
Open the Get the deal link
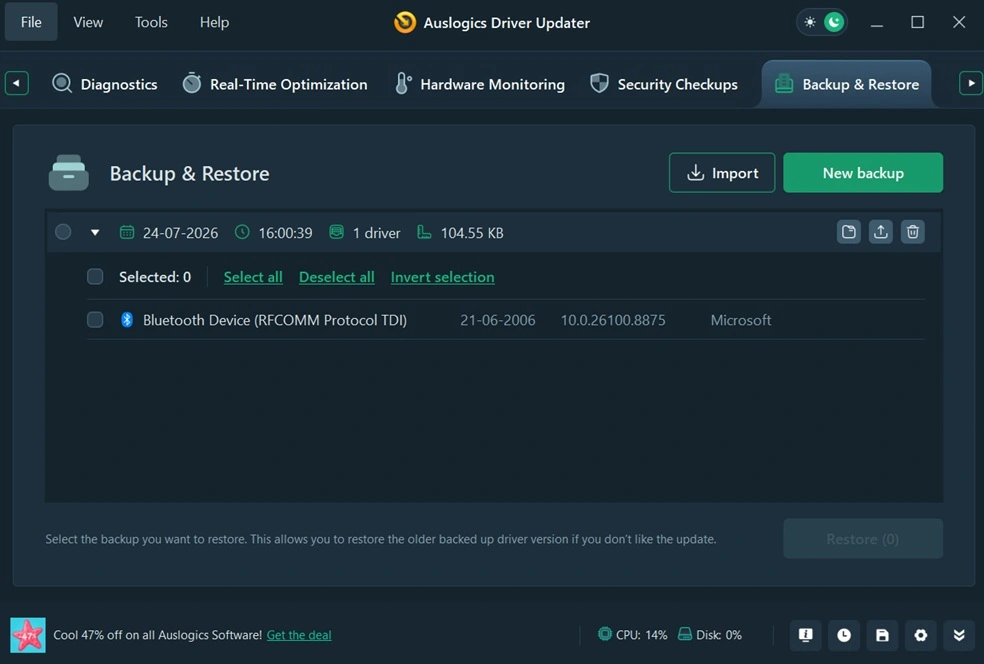(x=299, y=635)
